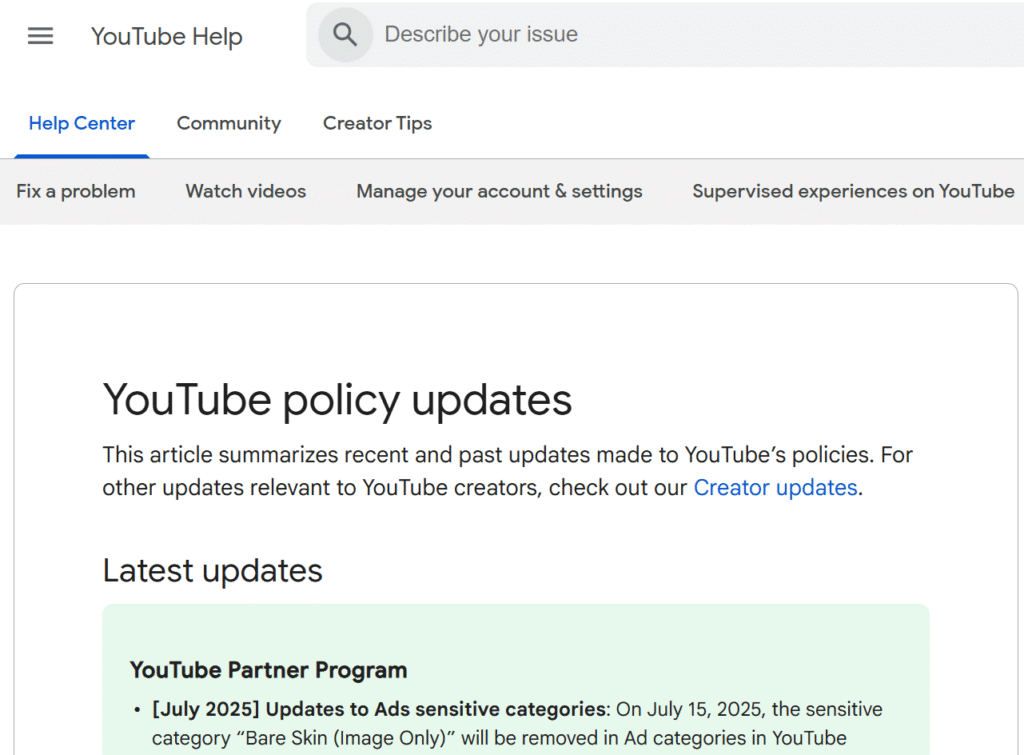Open 'Manage your account & settings'
This screenshot has height=755, width=1024.
tap(500, 191)
